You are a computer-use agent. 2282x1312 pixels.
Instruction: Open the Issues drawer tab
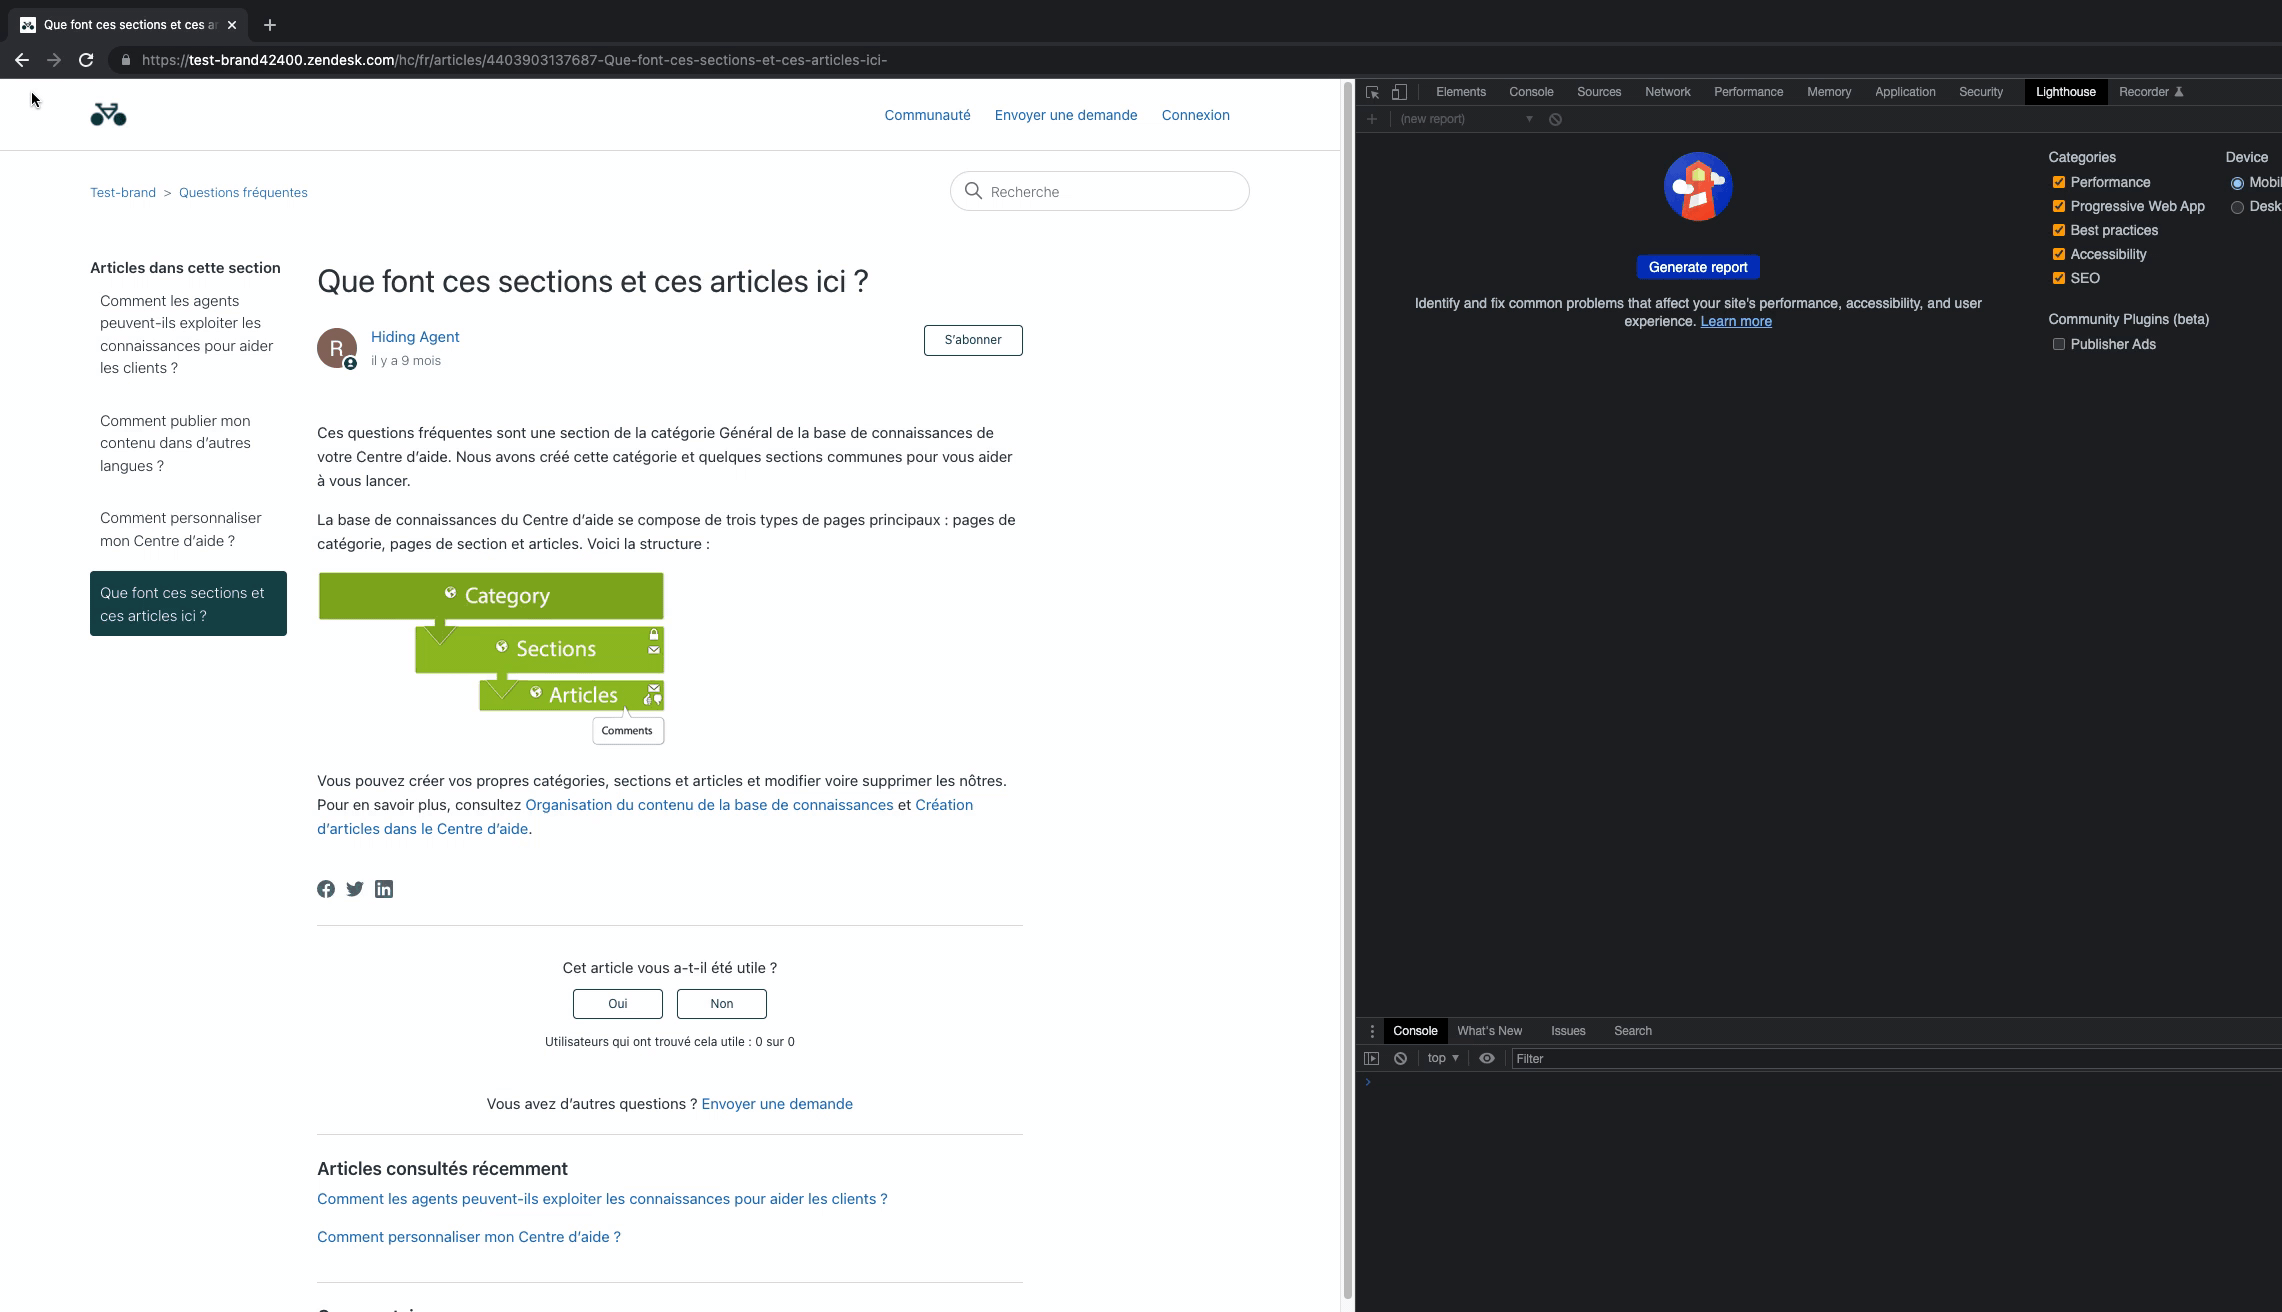[1567, 1031]
